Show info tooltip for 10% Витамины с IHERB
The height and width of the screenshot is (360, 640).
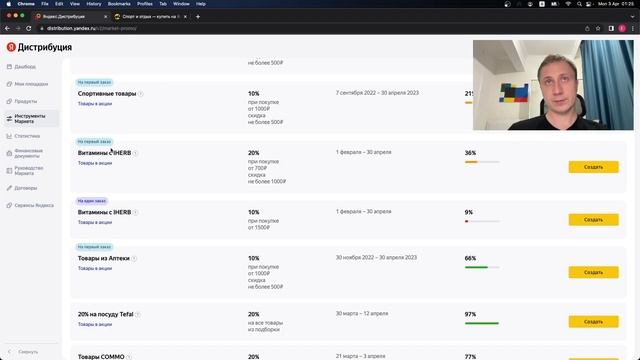point(136,213)
